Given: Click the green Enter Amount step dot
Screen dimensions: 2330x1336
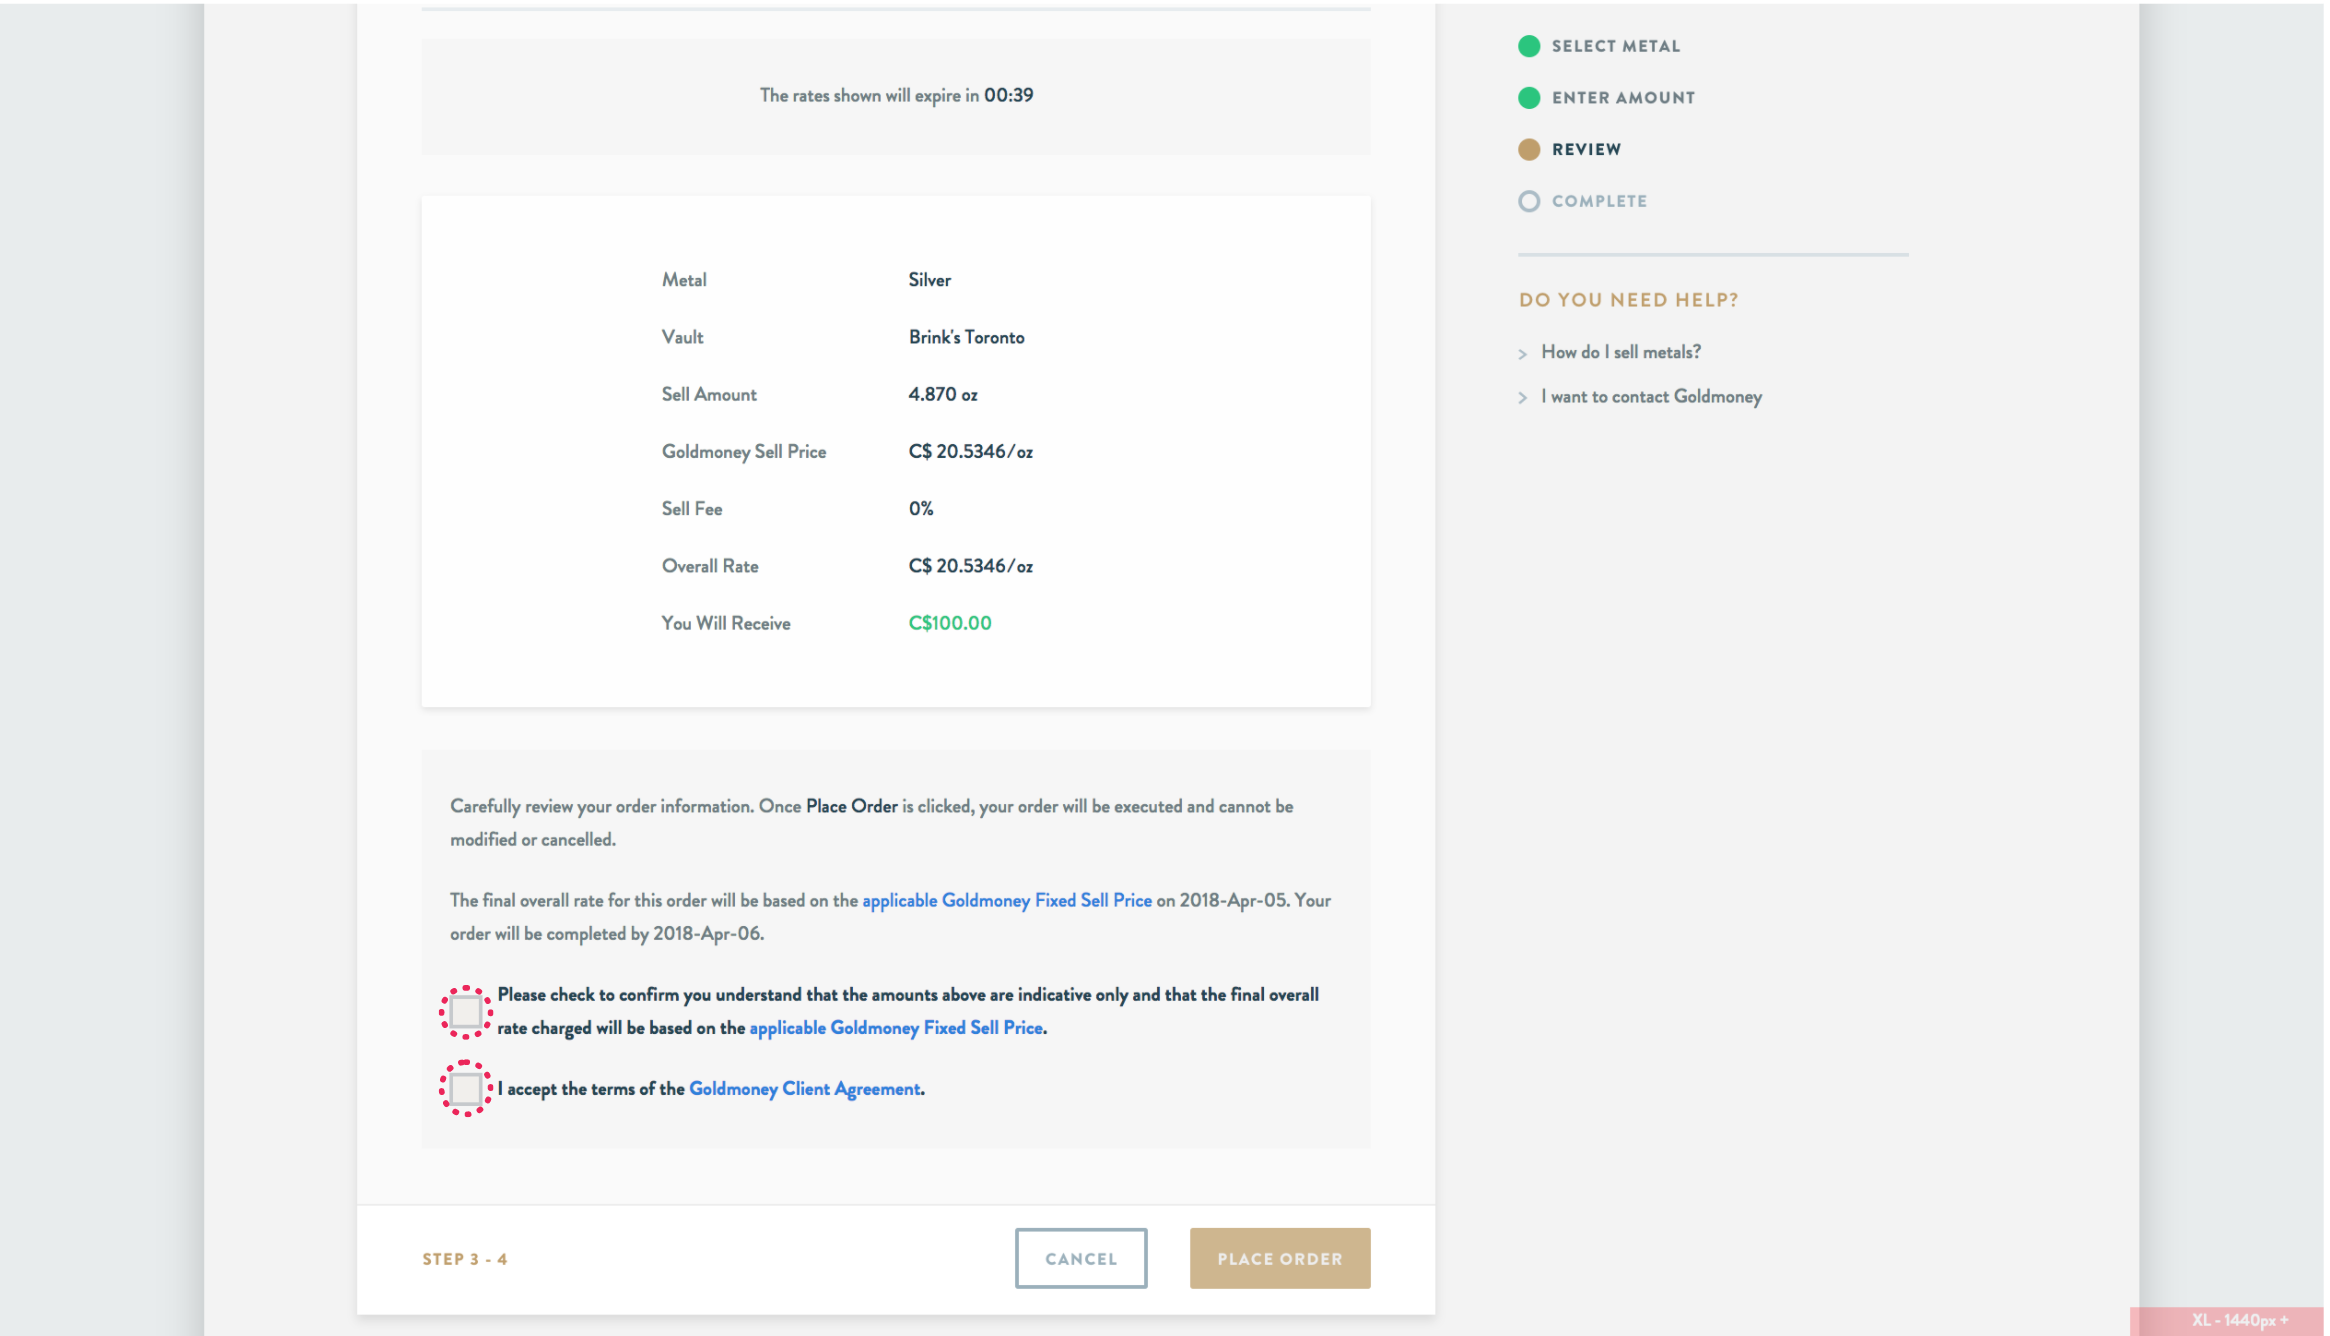Looking at the screenshot, I should 1529,98.
